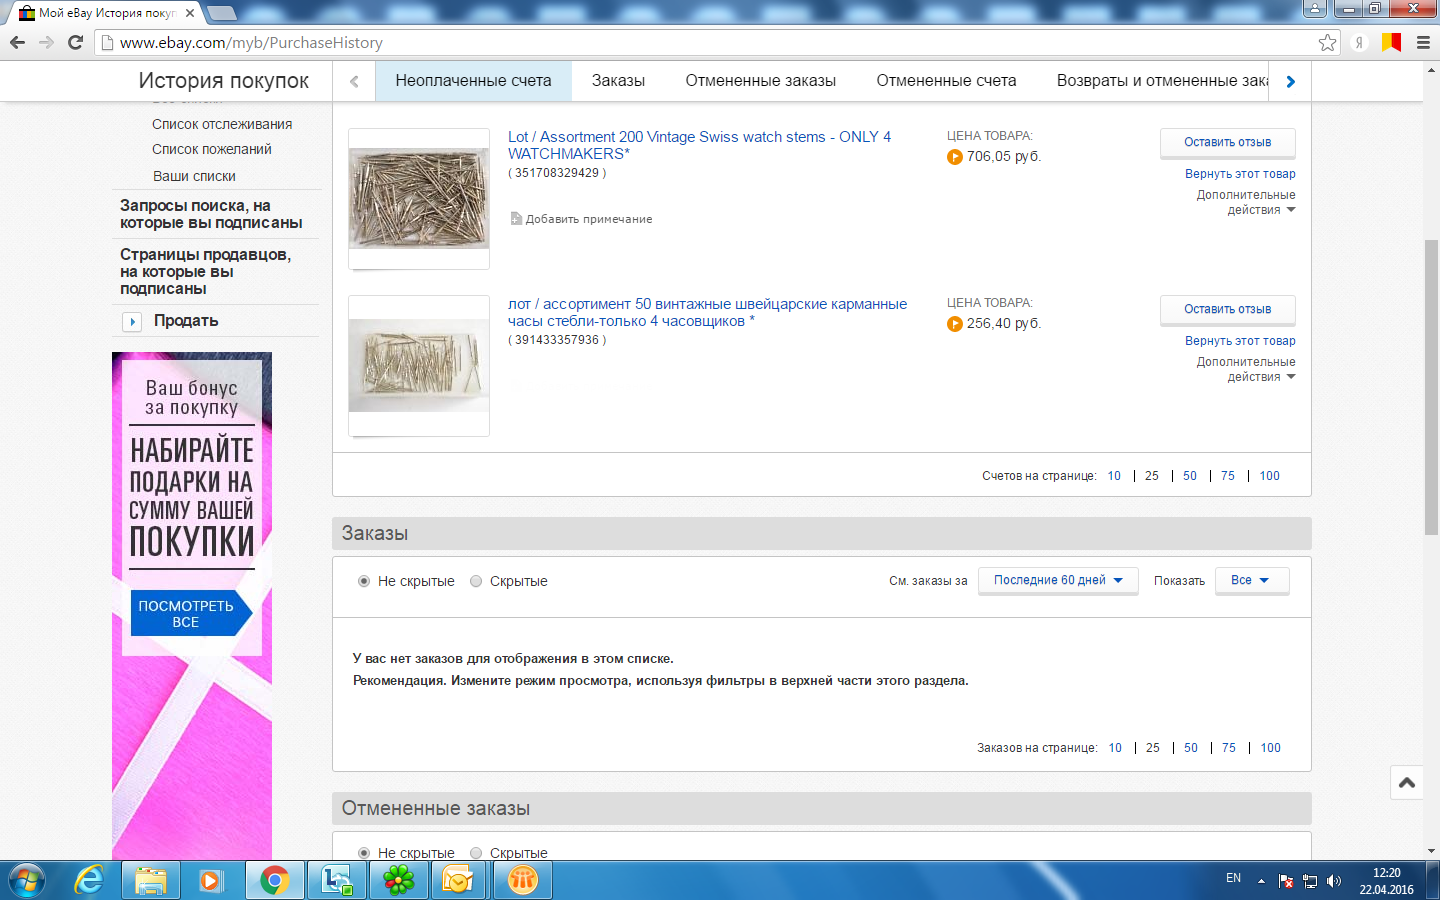Click 'Оставить отзыв' for the second item
The image size is (1440, 900).
[1227, 310]
